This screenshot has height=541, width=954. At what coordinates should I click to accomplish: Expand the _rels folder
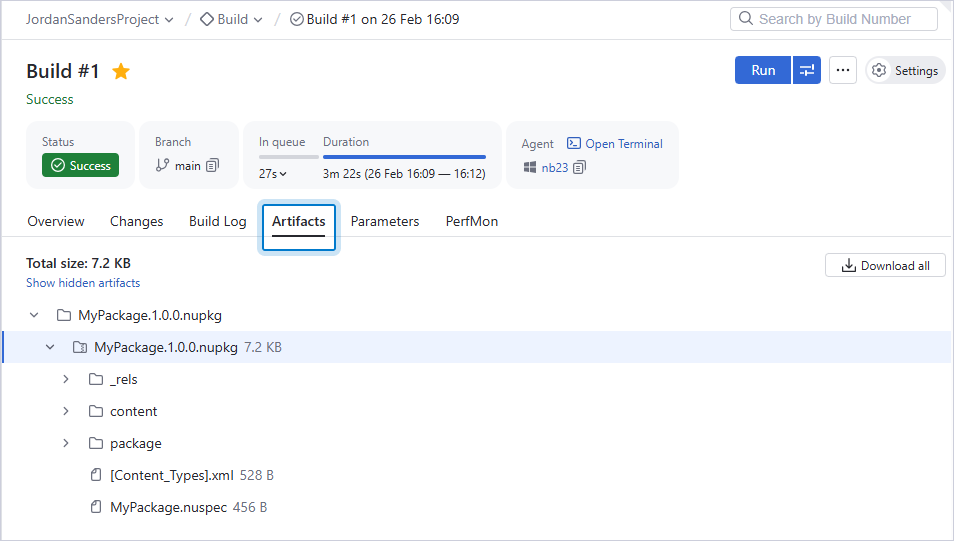pyautogui.click(x=66, y=379)
